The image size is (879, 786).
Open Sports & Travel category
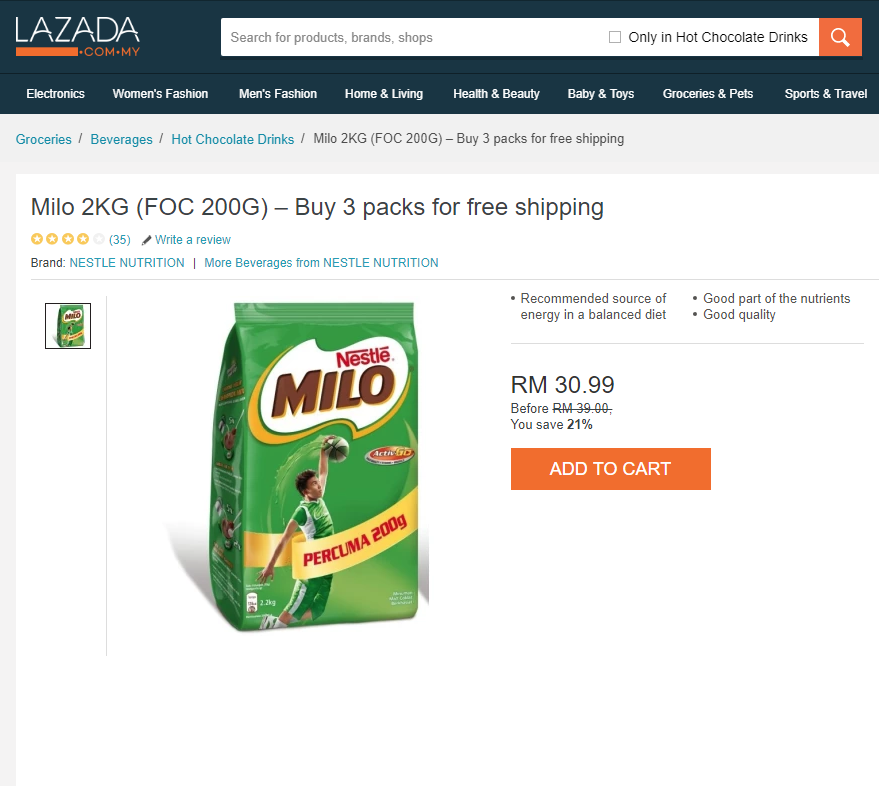pos(826,94)
